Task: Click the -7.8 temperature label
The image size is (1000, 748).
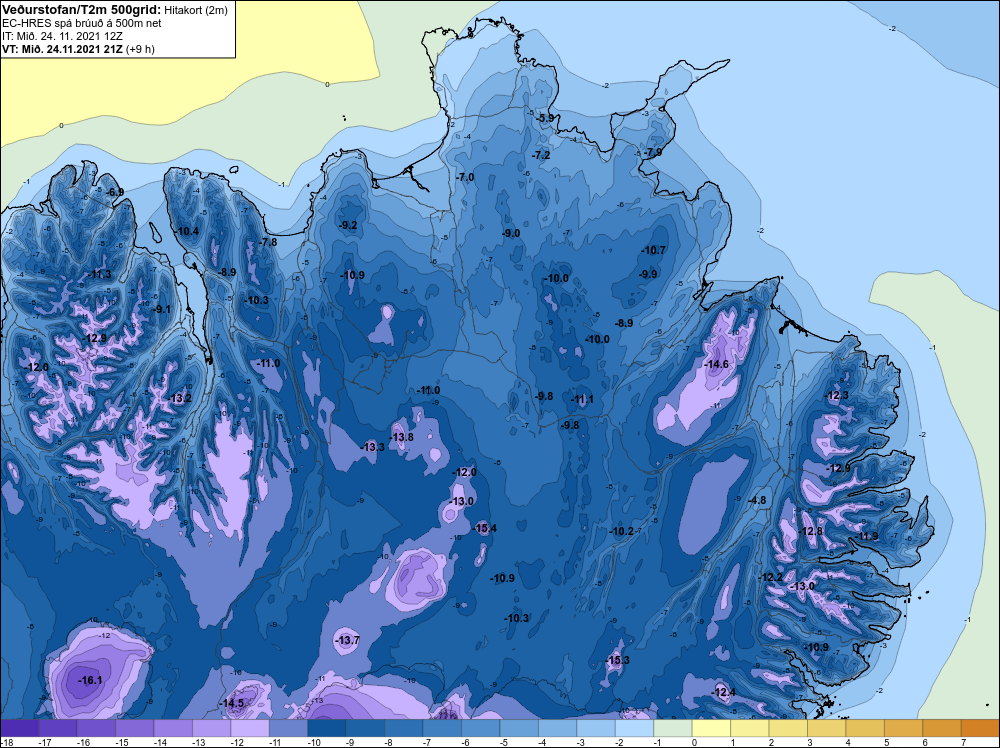Action: click(x=268, y=242)
